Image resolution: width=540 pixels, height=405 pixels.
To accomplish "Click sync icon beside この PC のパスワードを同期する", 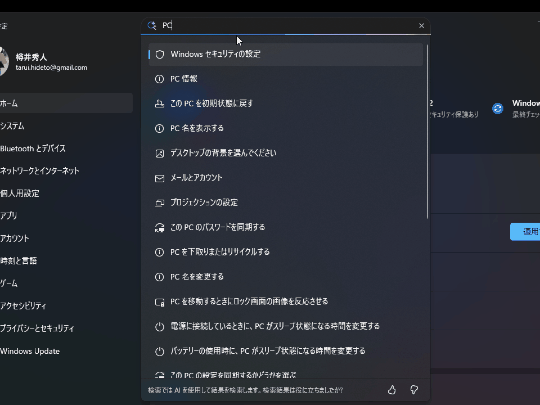I will [159, 228].
